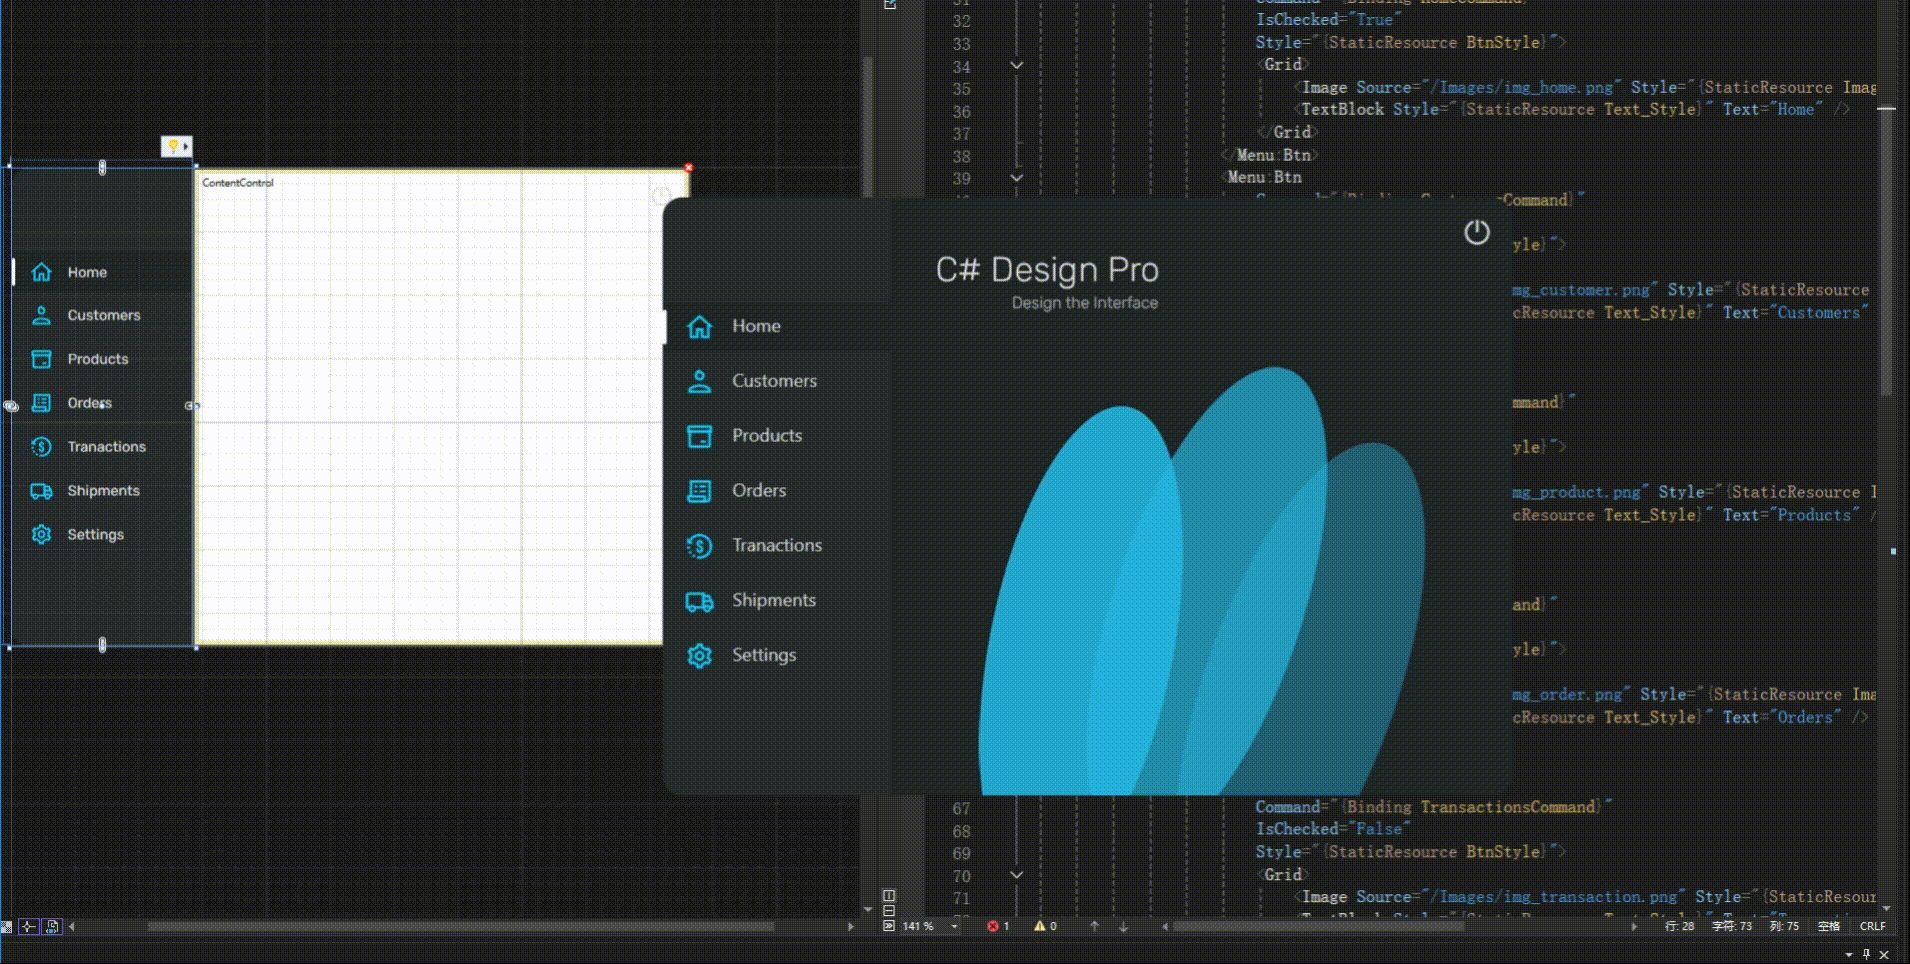The image size is (1910, 964).
Task: Open Shipments in the running app sidebar
Action: (x=776, y=601)
